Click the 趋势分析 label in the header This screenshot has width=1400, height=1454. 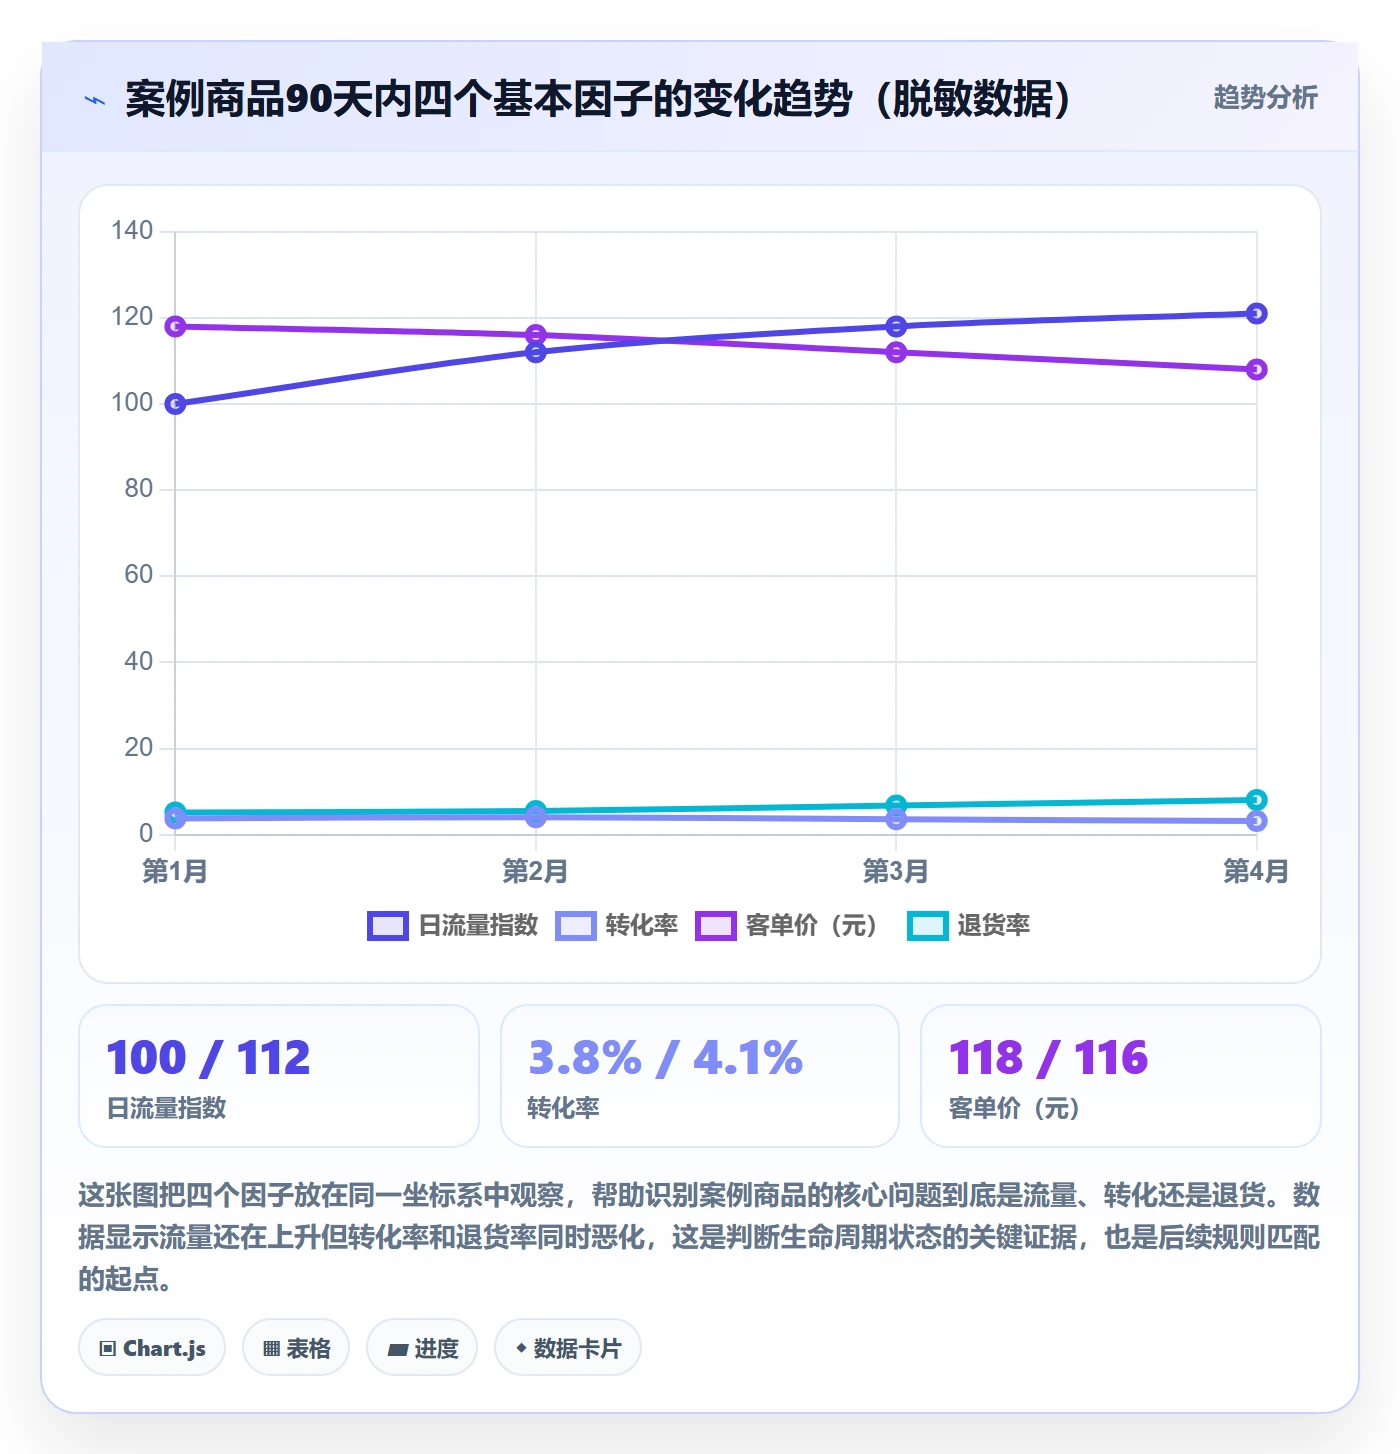pos(1265,98)
